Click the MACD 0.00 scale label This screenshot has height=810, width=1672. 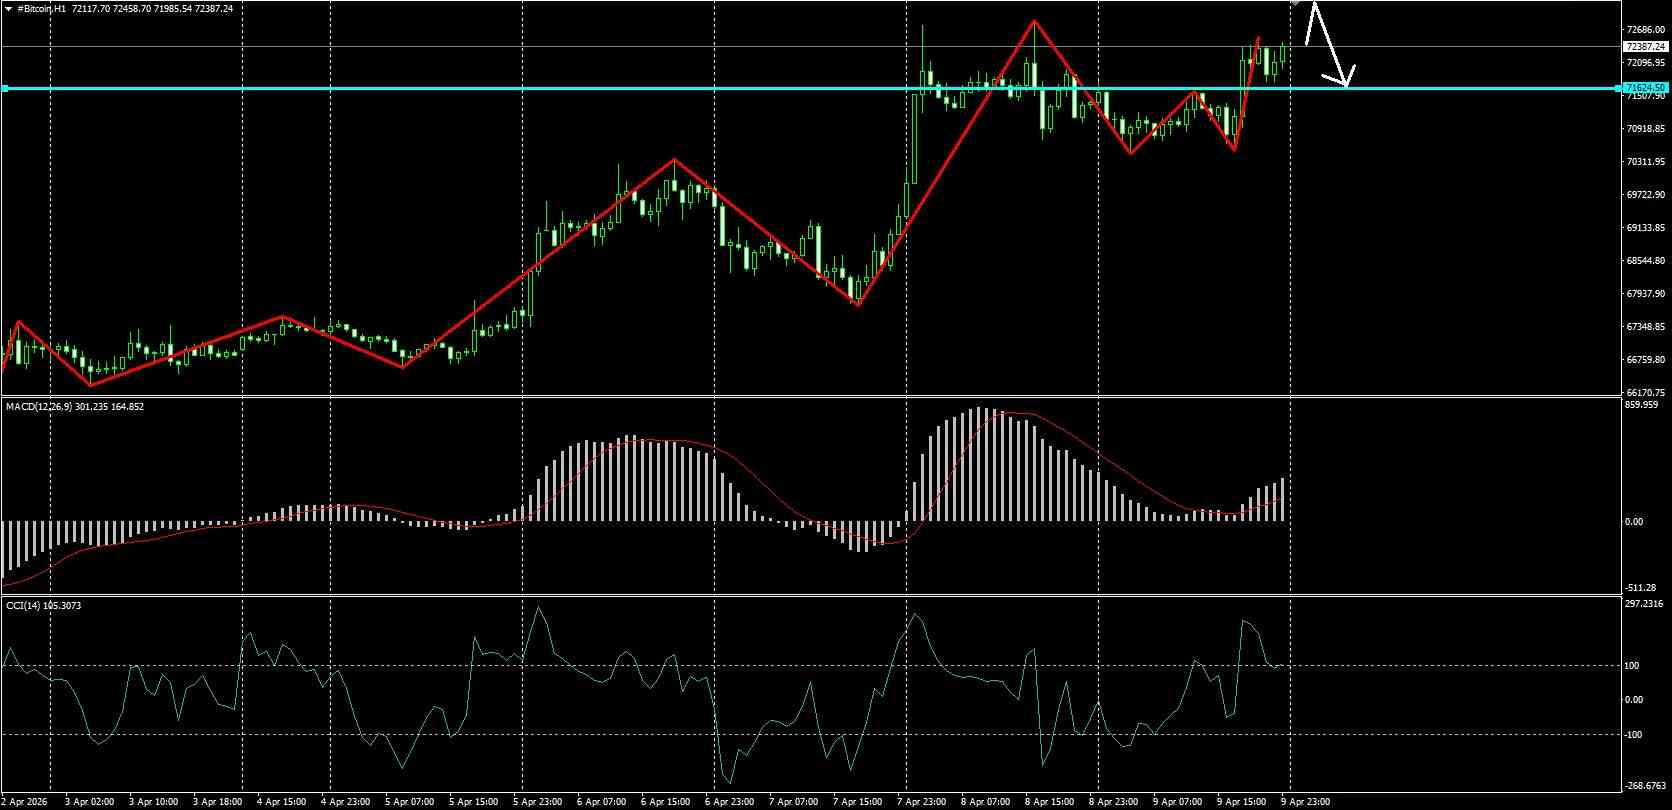pyautogui.click(x=1634, y=522)
